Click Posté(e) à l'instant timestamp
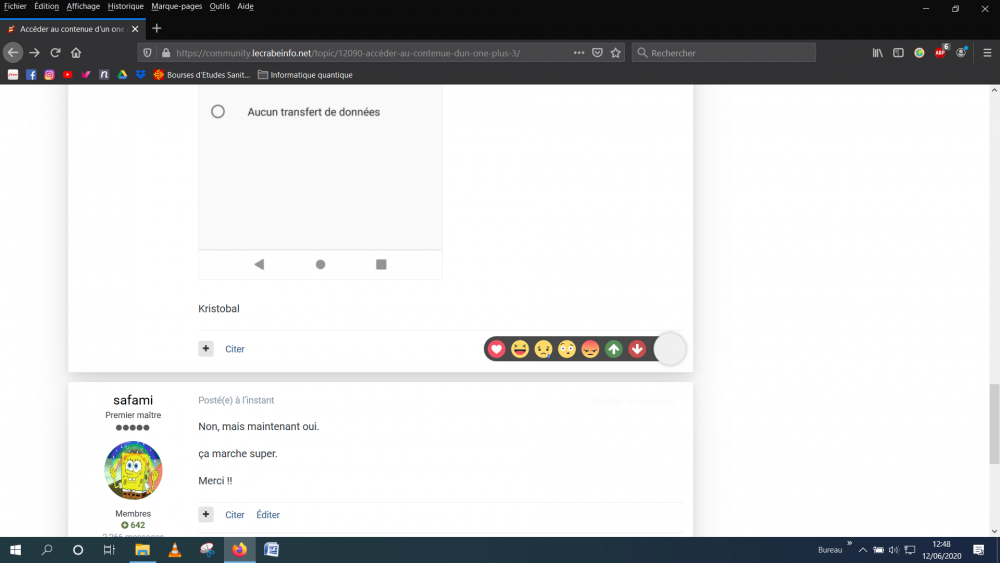The height and width of the screenshot is (563, 1000). point(236,400)
